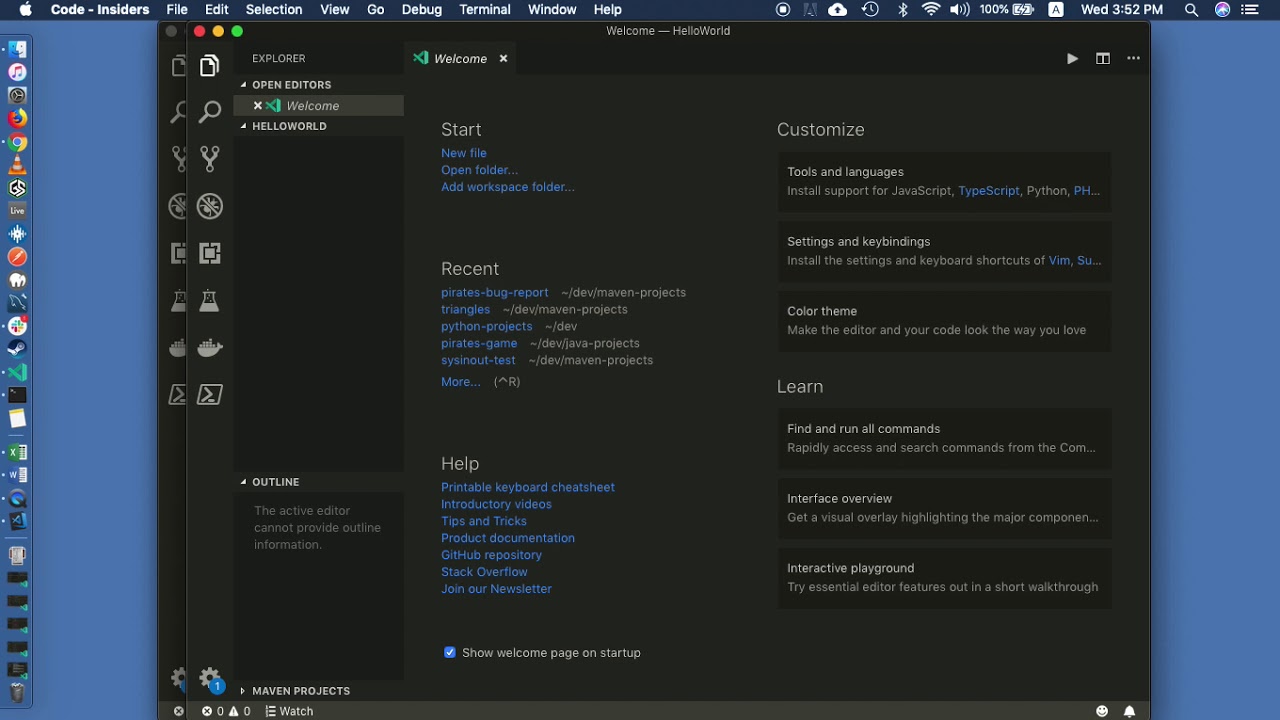Toggle Show welcome page on startup checkbox
This screenshot has height=720, width=1280.
450,653
